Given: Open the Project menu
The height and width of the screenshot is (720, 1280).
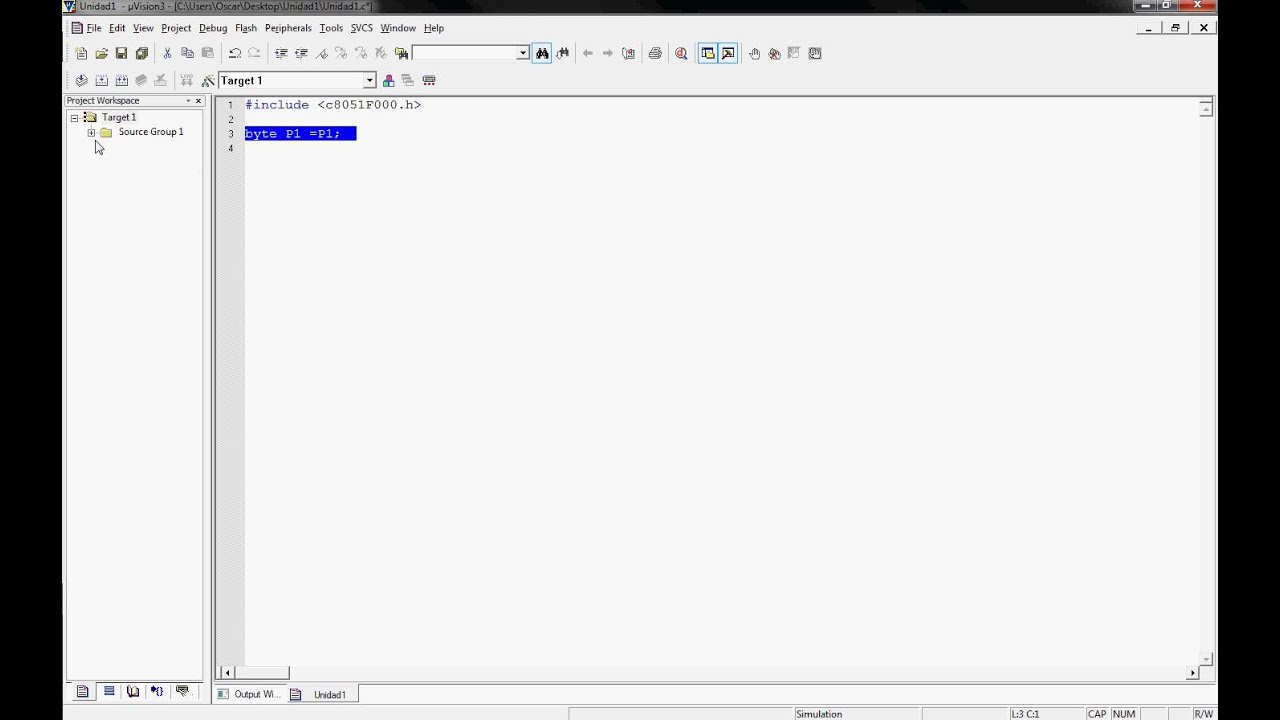Looking at the screenshot, I should (x=176, y=28).
